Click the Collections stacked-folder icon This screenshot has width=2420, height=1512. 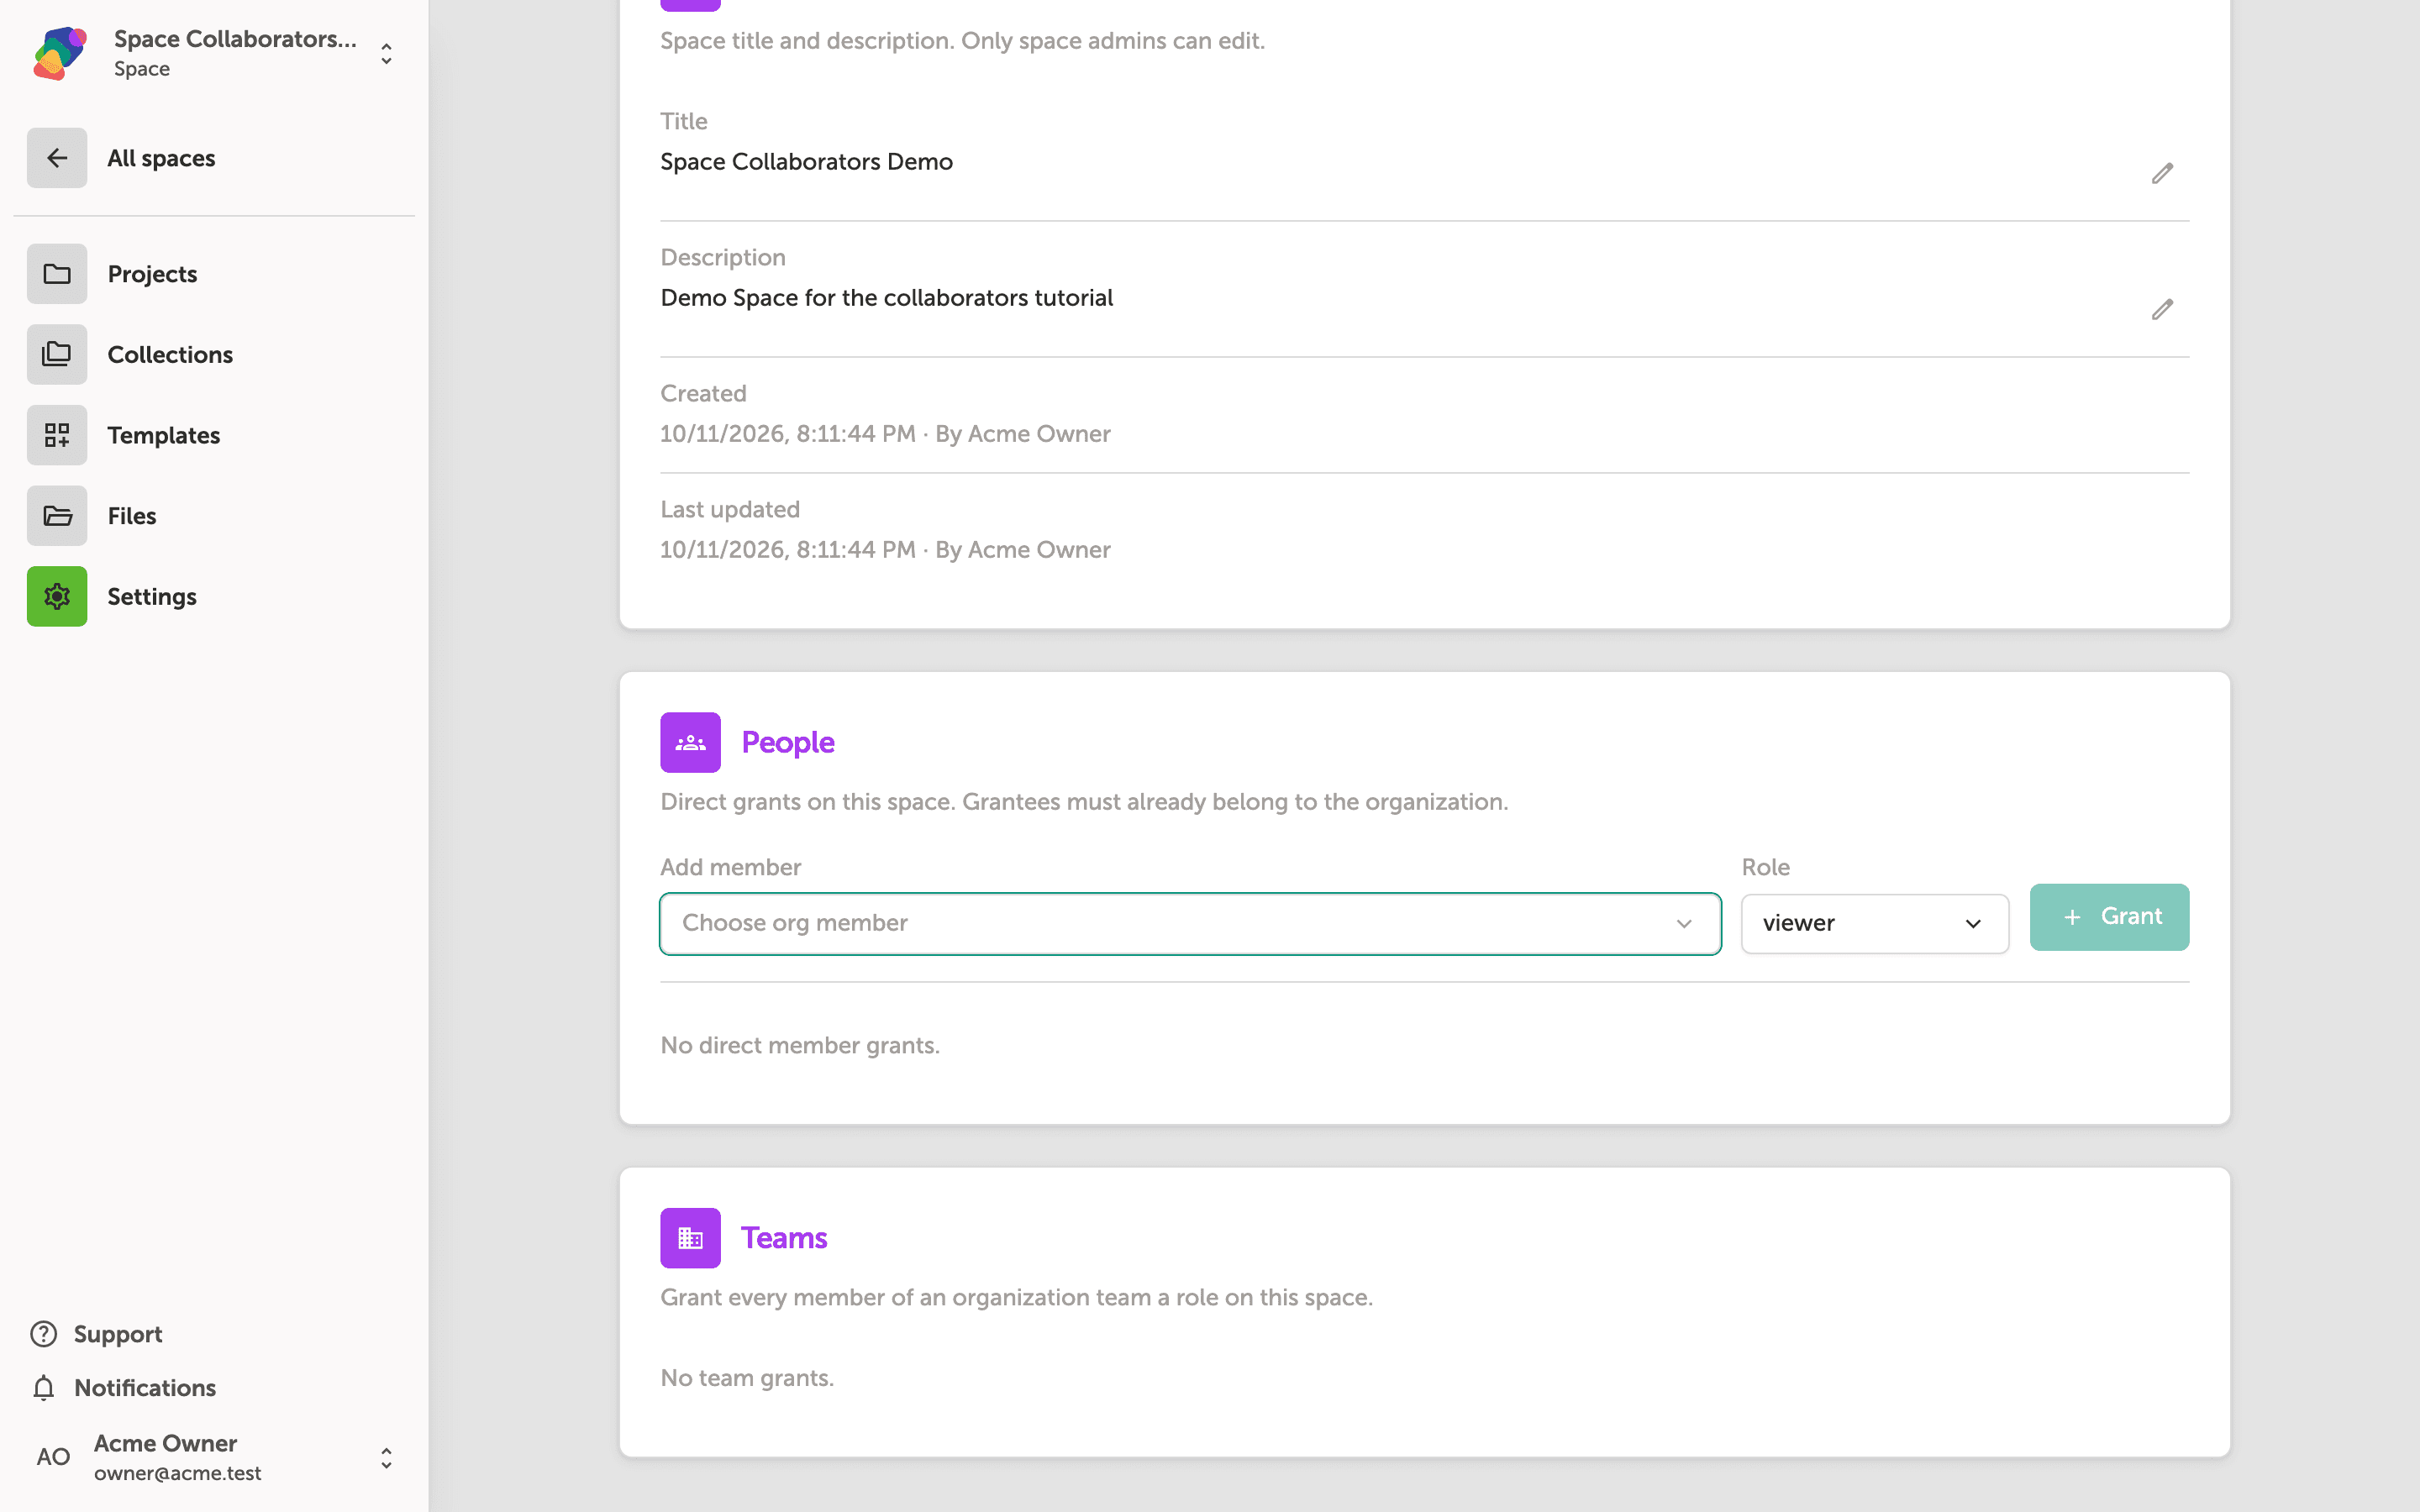click(57, 354)
